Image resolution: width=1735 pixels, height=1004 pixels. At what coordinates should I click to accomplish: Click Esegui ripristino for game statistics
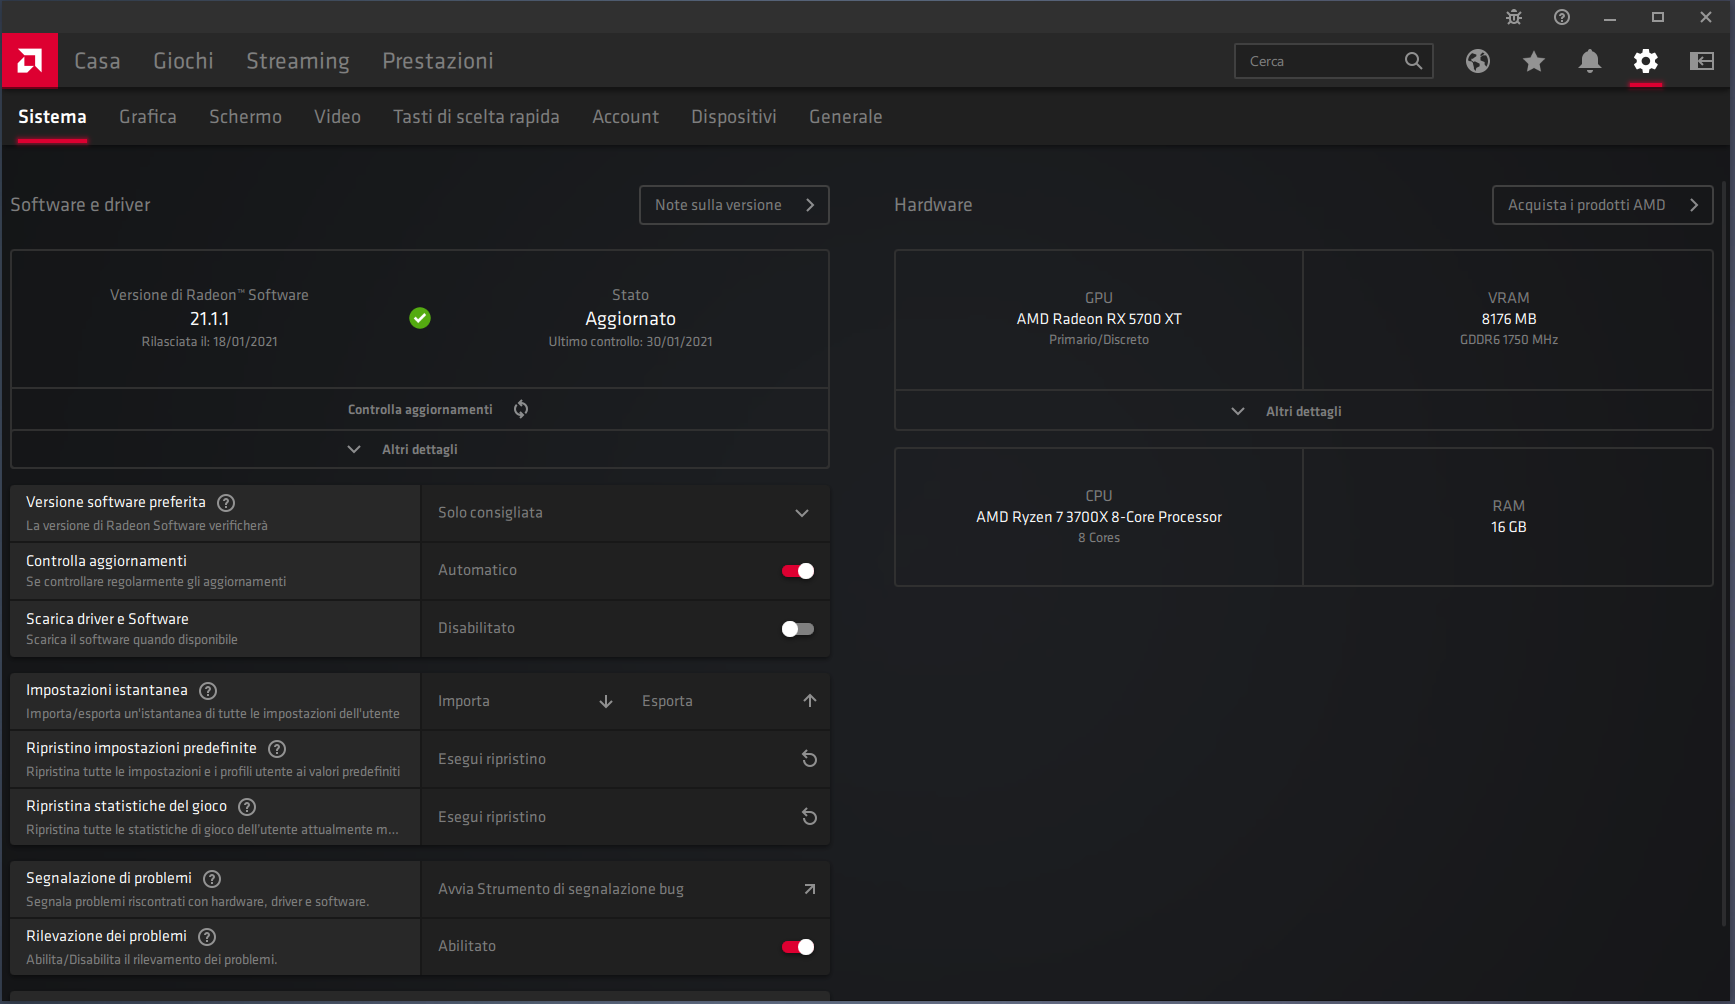pyautogui.click(x=625, y=817)
